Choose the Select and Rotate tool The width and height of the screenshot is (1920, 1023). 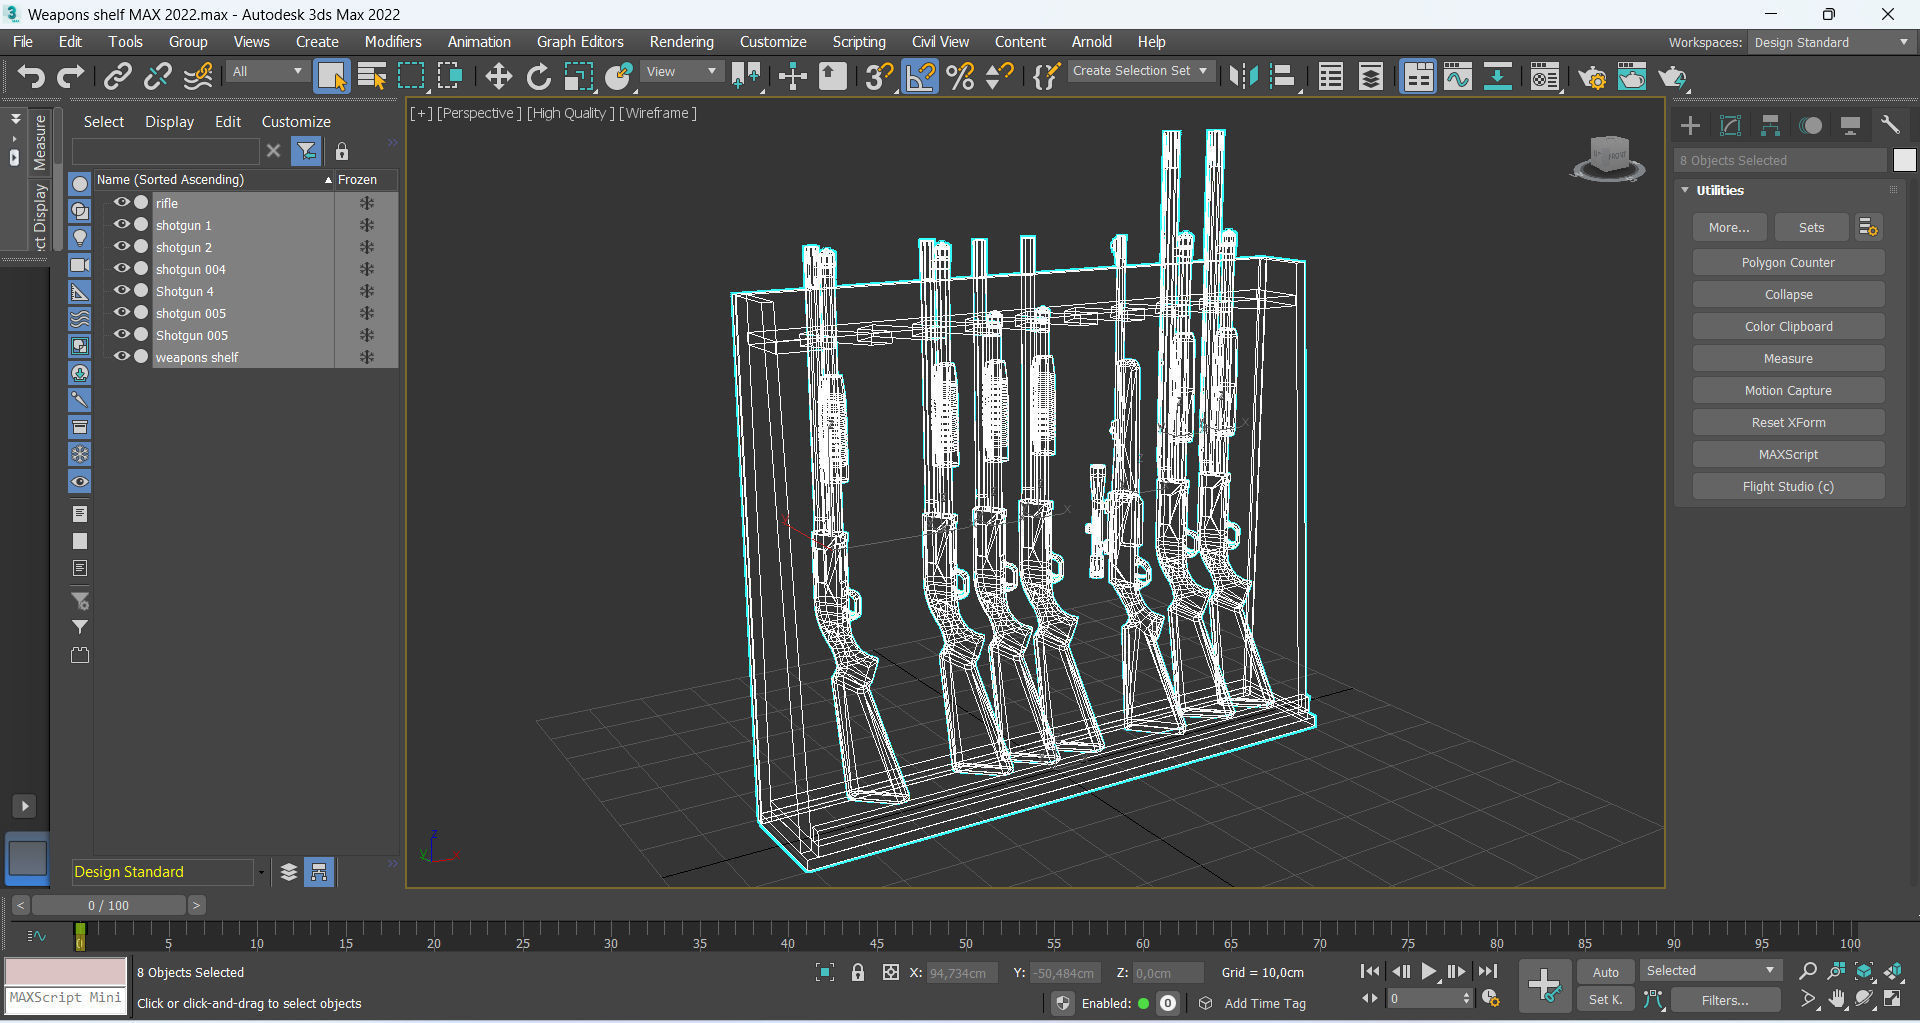click(x=539, y=77)
